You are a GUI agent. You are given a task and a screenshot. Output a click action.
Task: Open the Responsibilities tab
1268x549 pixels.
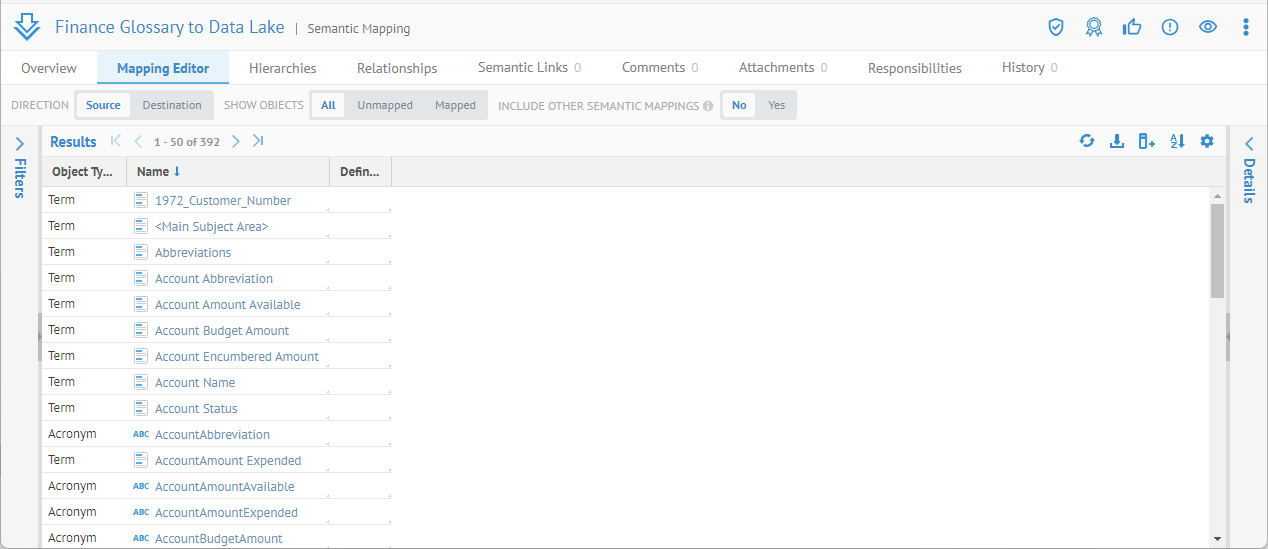coord(914,68)
